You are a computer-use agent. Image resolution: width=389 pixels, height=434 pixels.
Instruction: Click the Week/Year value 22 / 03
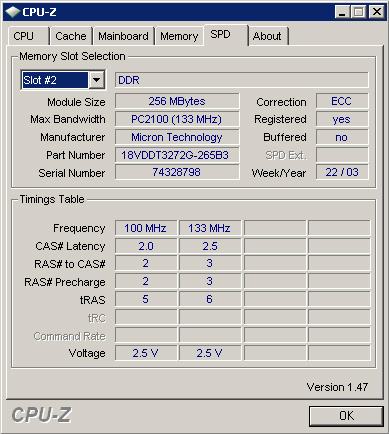point(342,172)
